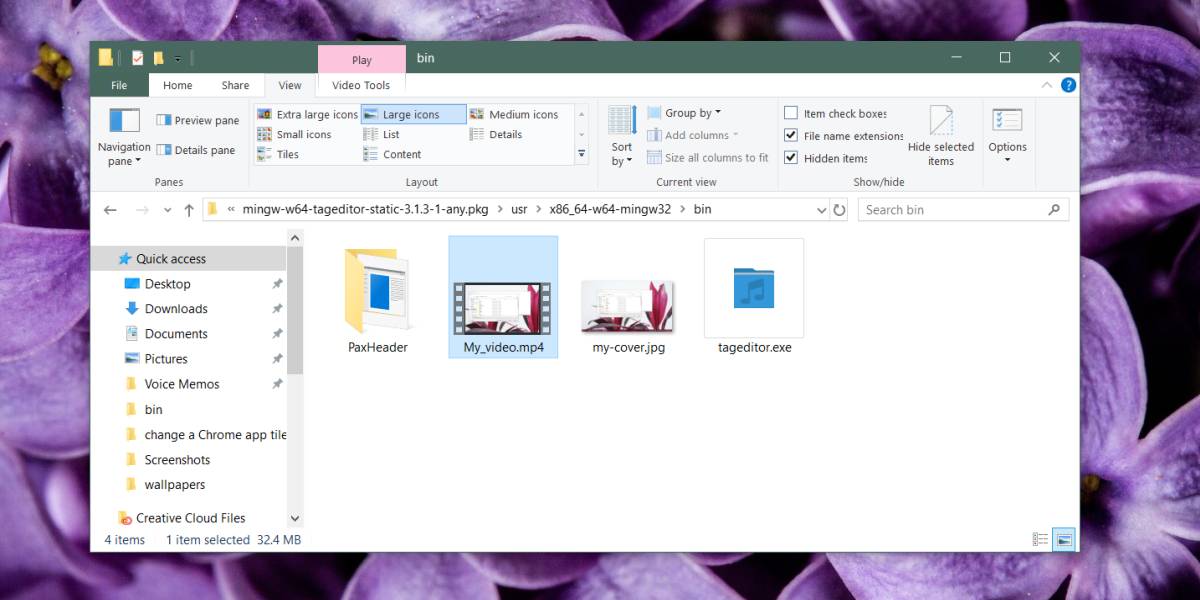Click the Add columns dropdown

point(693,135)
